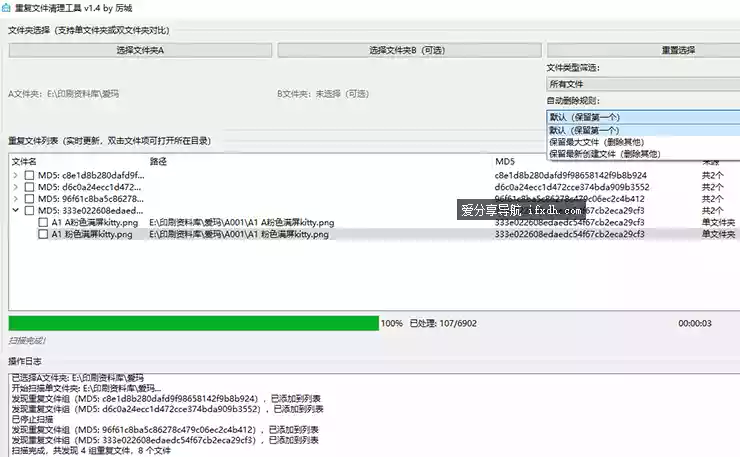
Task: Click the 自动删除规则 combo box field
Action: coord(642,117)
